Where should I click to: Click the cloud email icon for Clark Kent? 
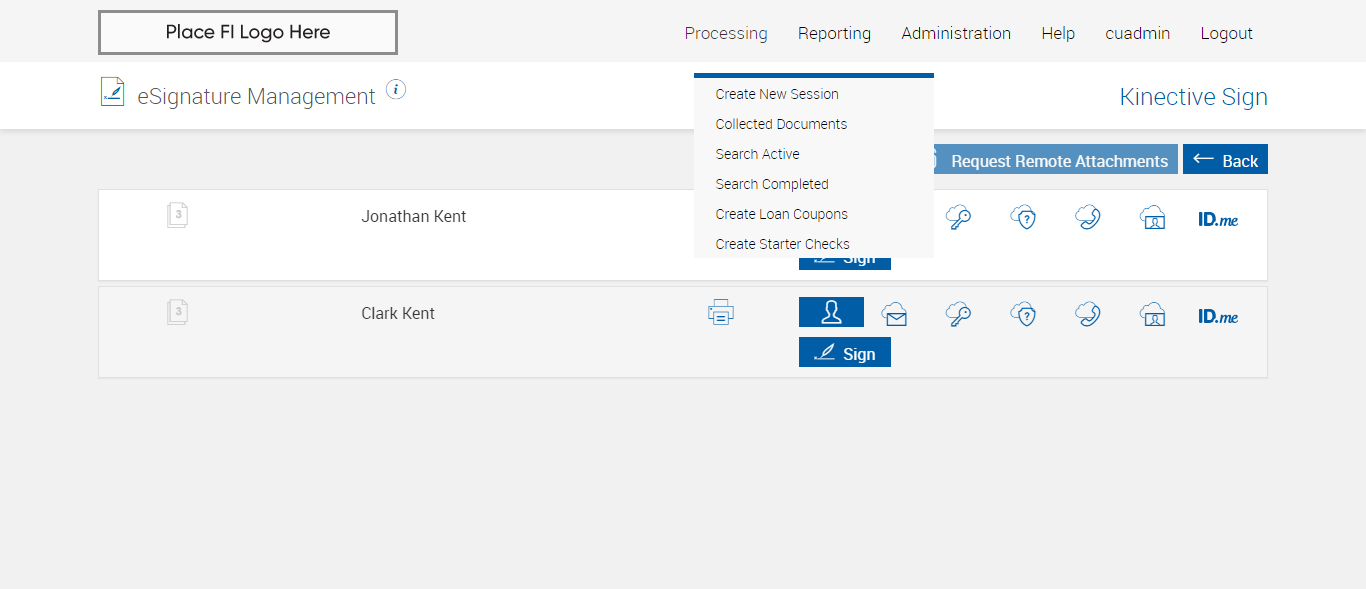(x=894, y=315)
